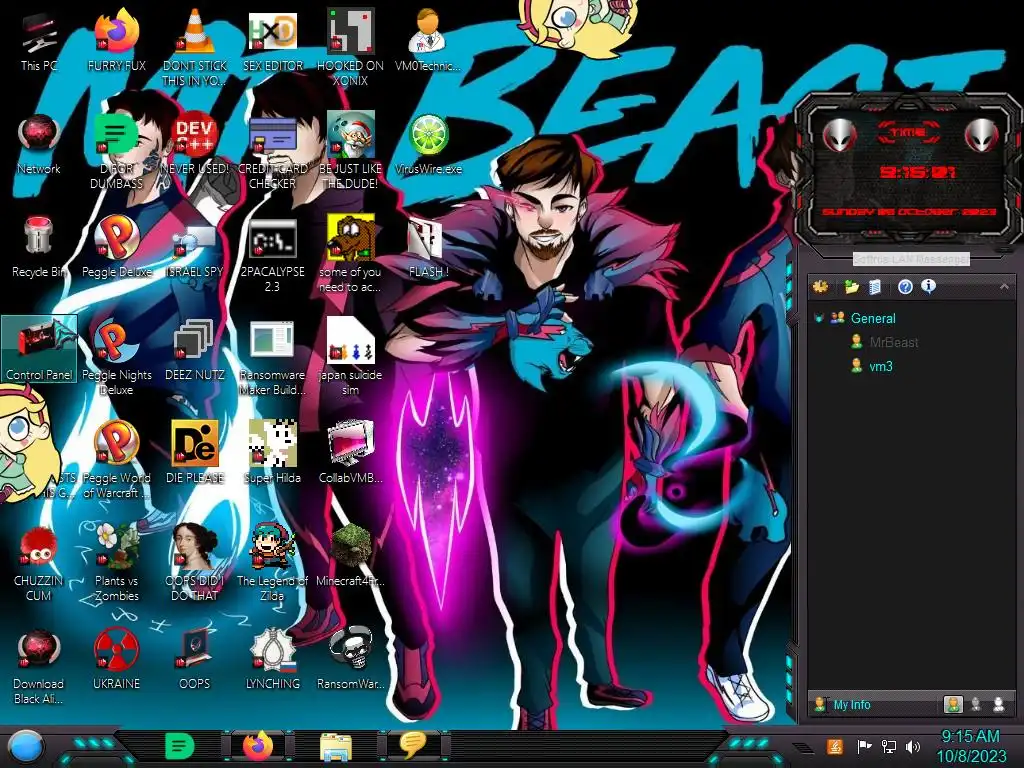Switch to Firefox in taskbar
1024x768 pixels.
(x=258, y=746)
